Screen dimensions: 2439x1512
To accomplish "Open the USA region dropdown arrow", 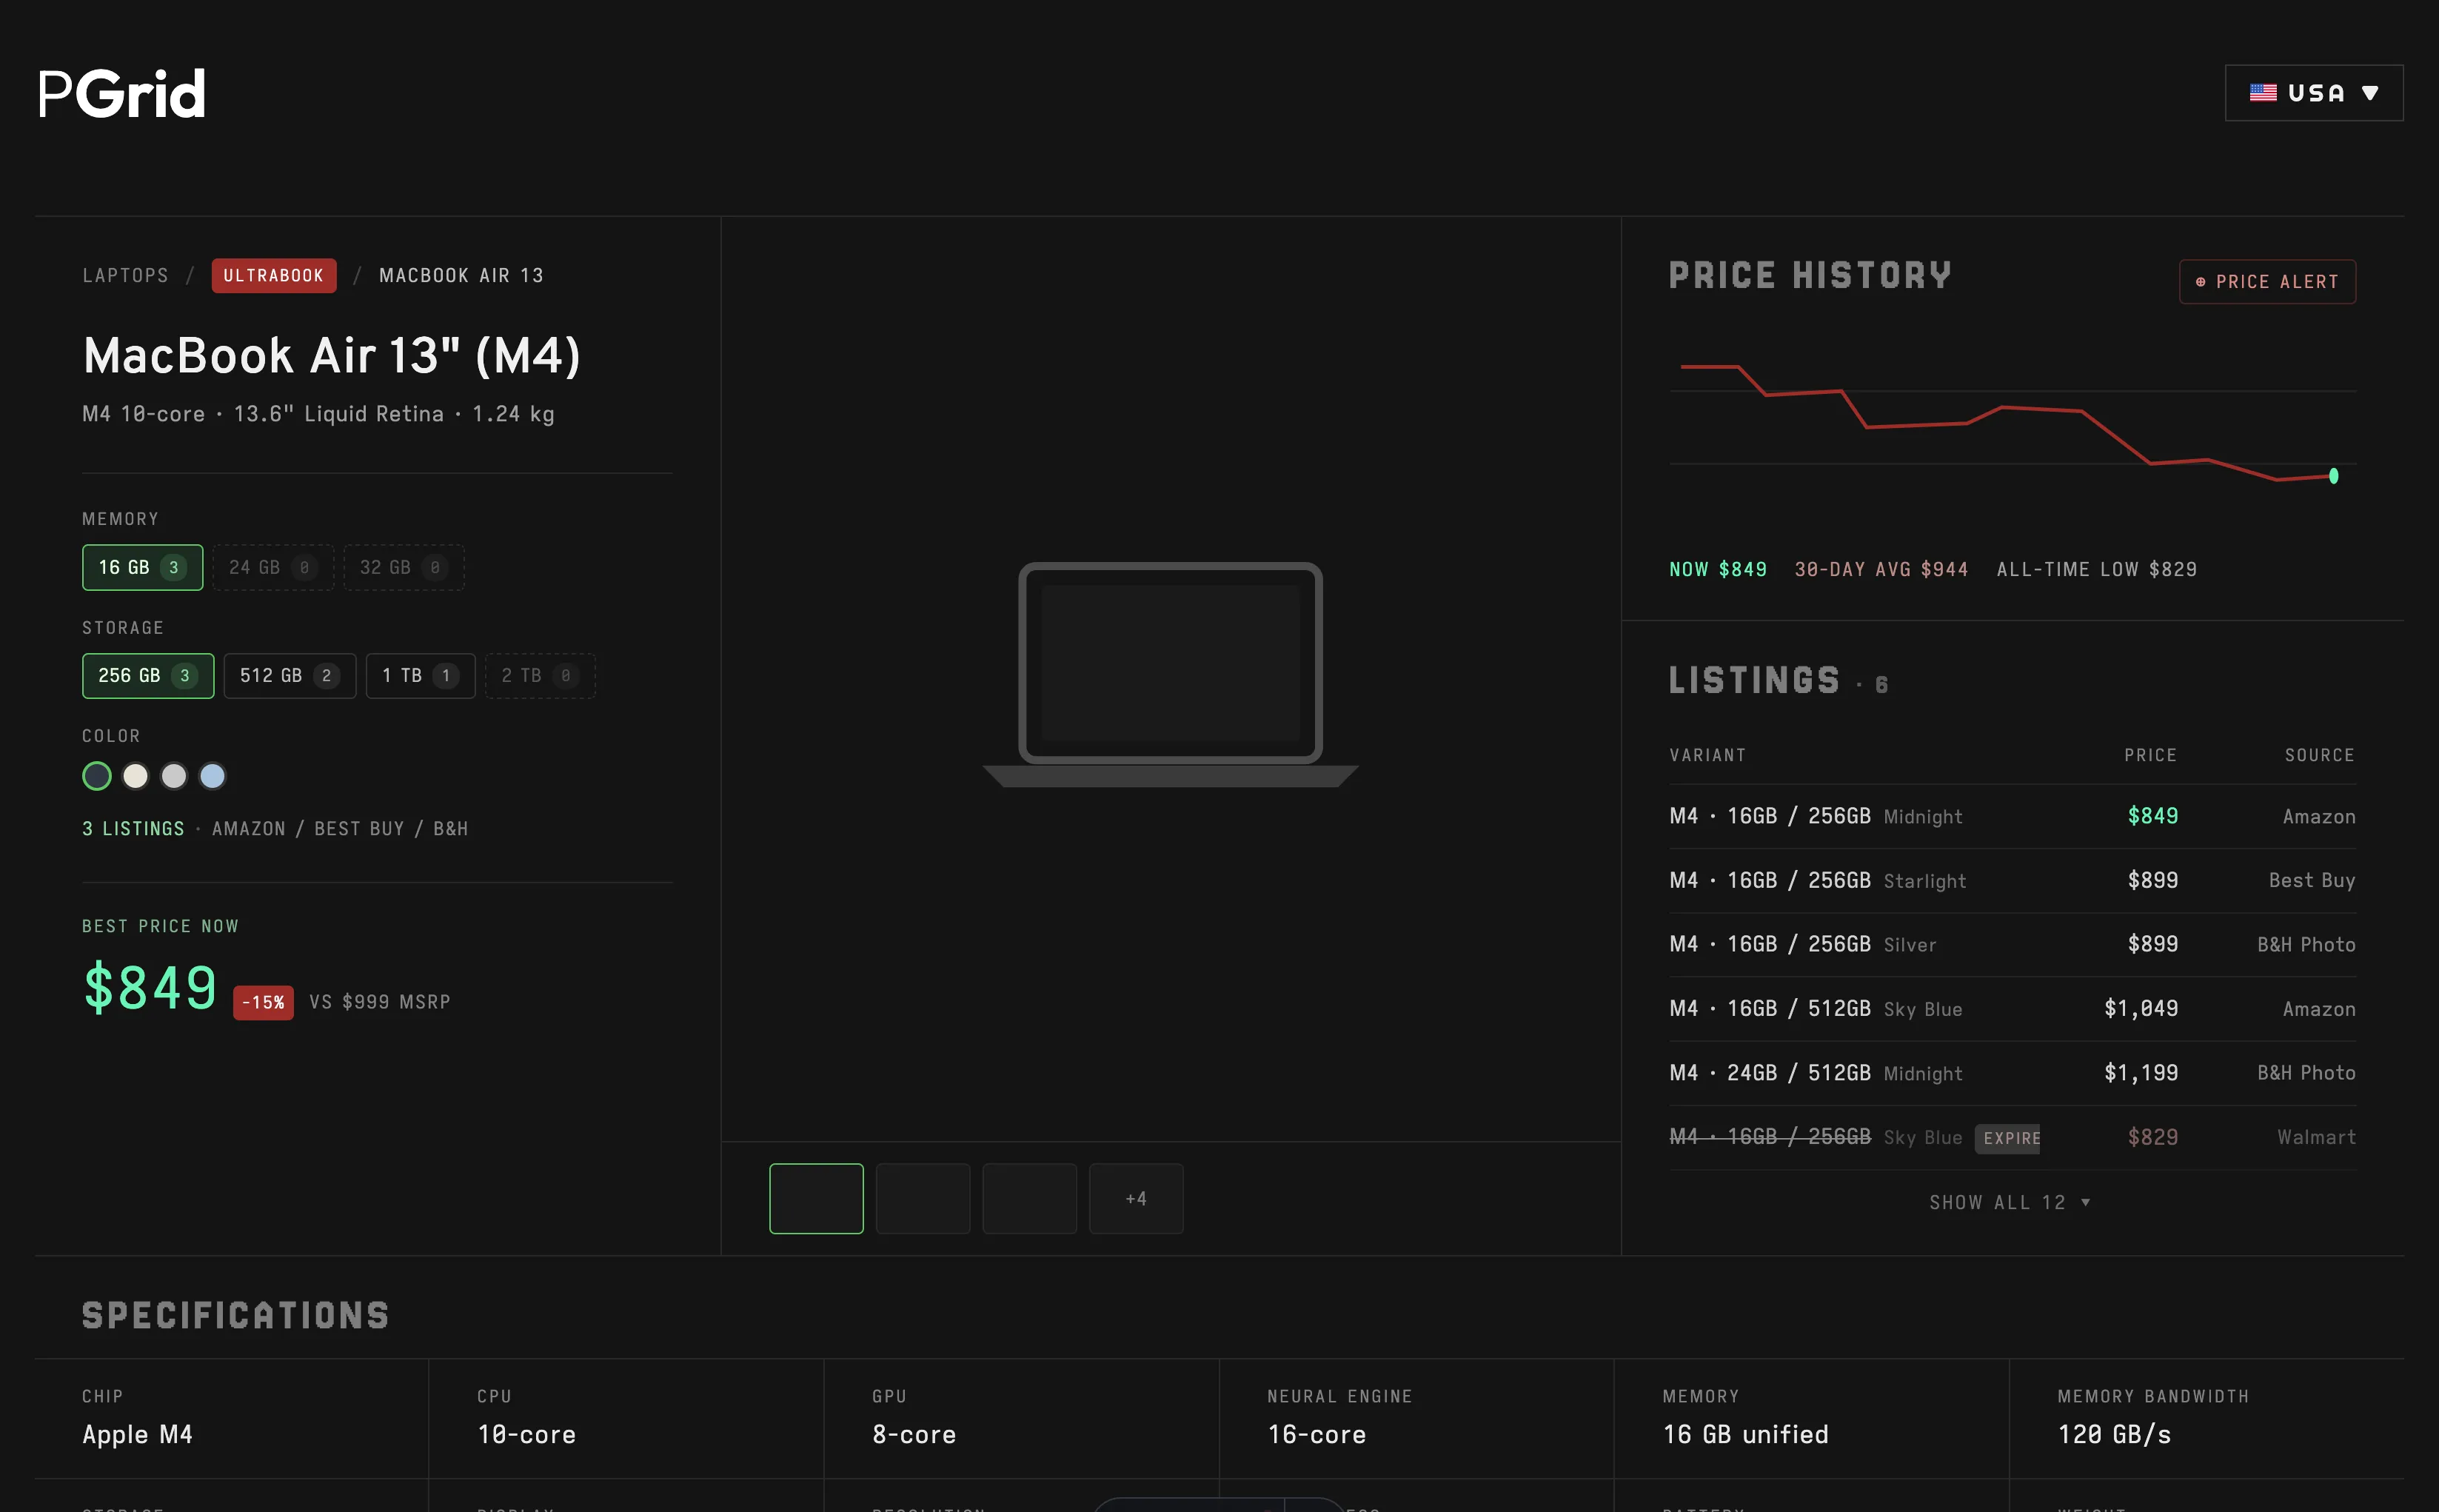I will click(2369, 93).
